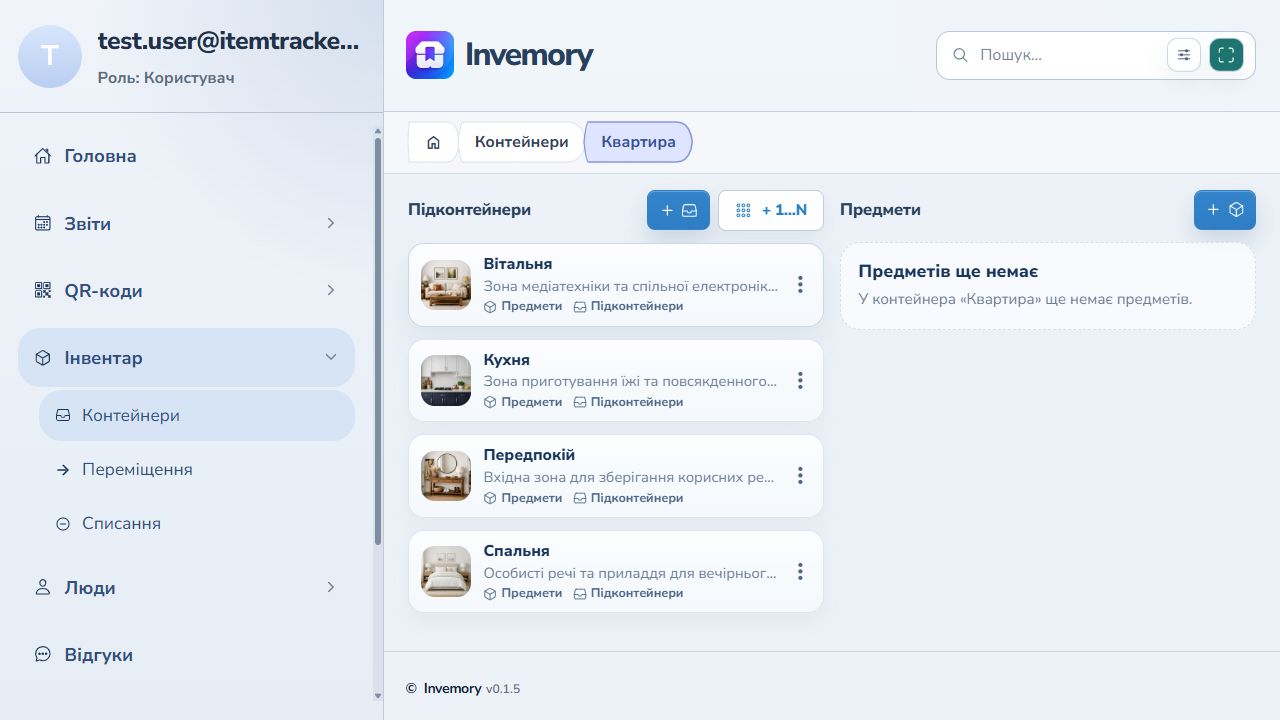Viewport: 1280px width, 720px height.
Task: Open Кухня thumbnail image
Action: point(446,380)
